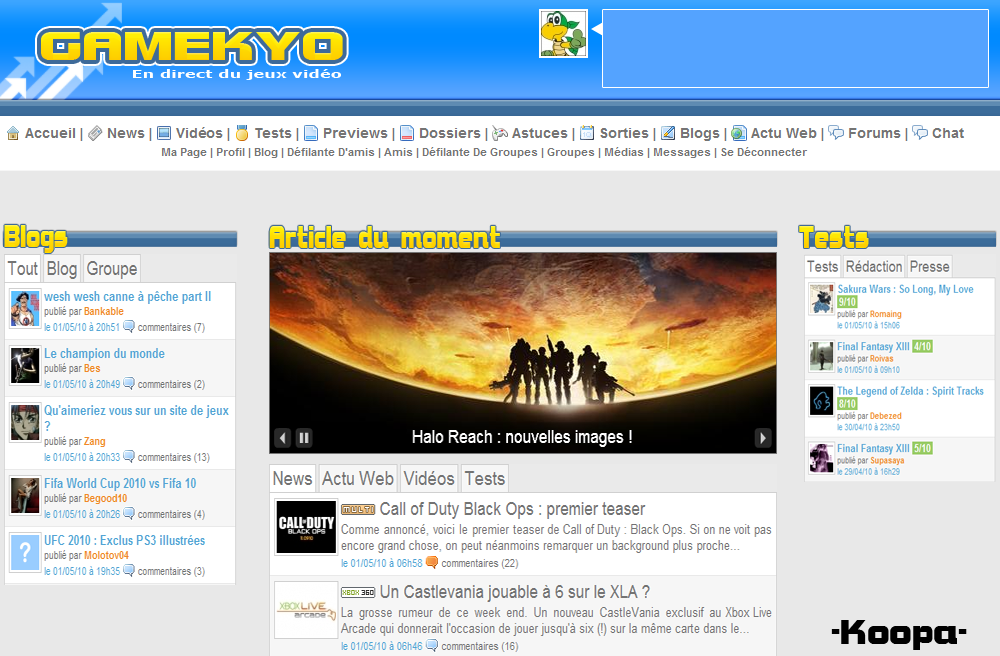This screenshot has width=1000, height=656.
Task: Switch to Vidéos tab under article
Action: click(x=429, y=479)
